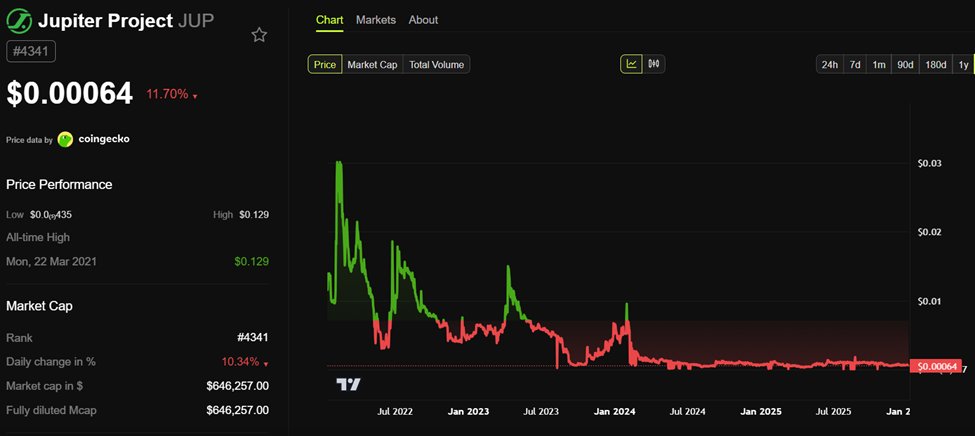Open the Markets tab

pos(376,20)
